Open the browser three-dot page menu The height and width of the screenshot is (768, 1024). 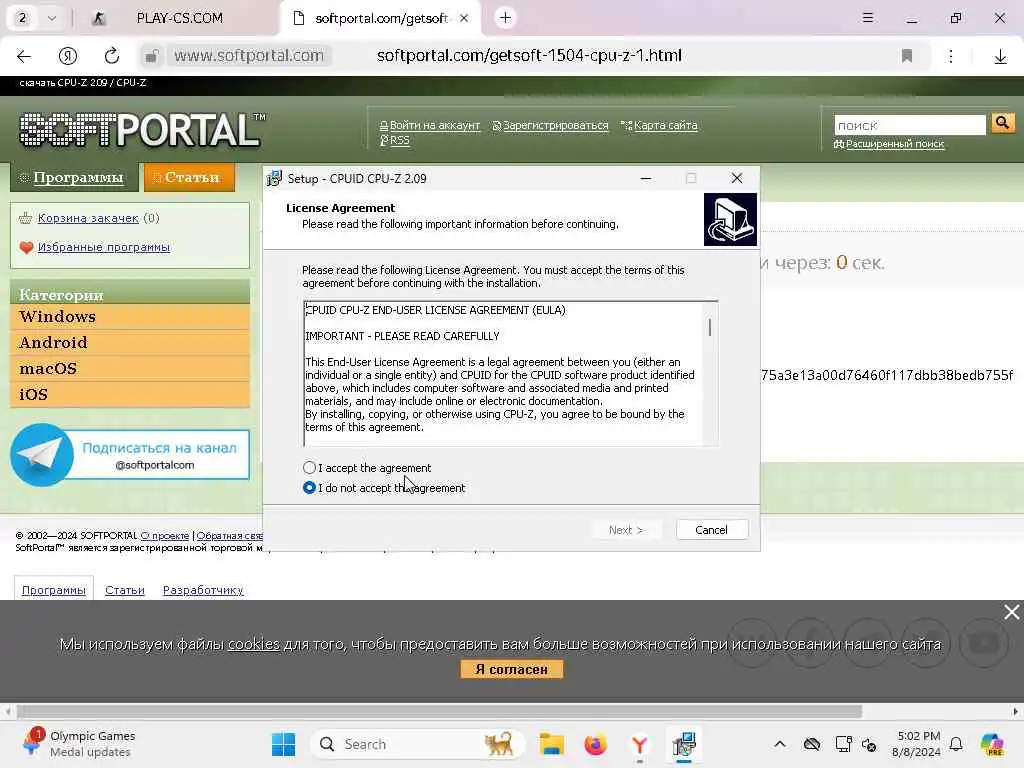click(951, 56)
